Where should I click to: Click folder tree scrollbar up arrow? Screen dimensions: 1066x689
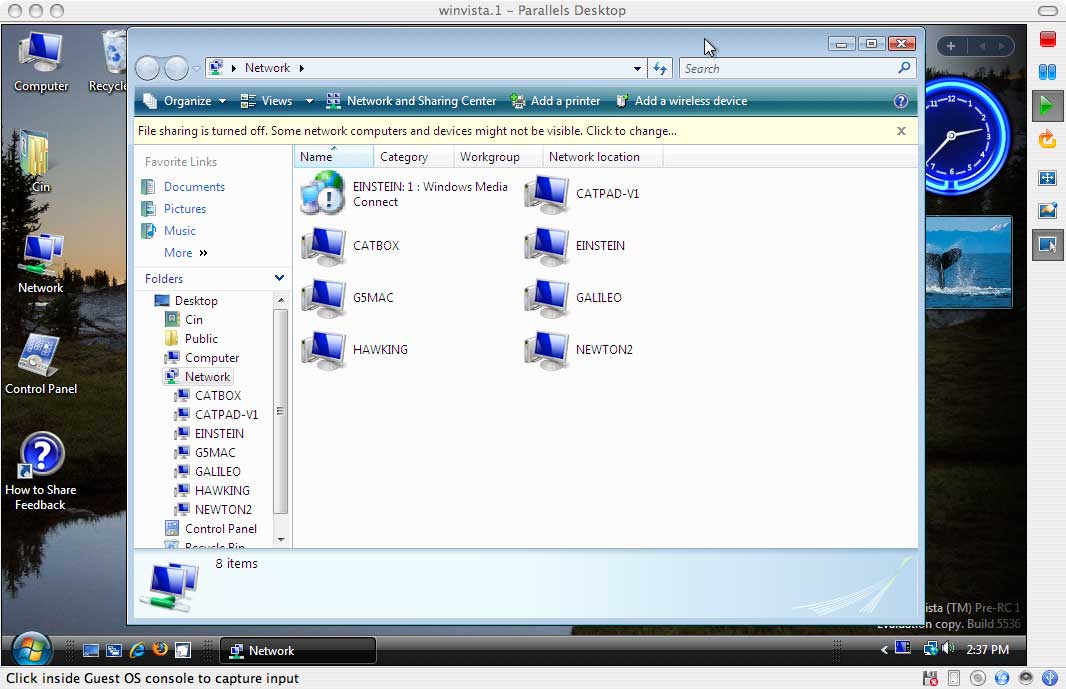coord(281,300)
